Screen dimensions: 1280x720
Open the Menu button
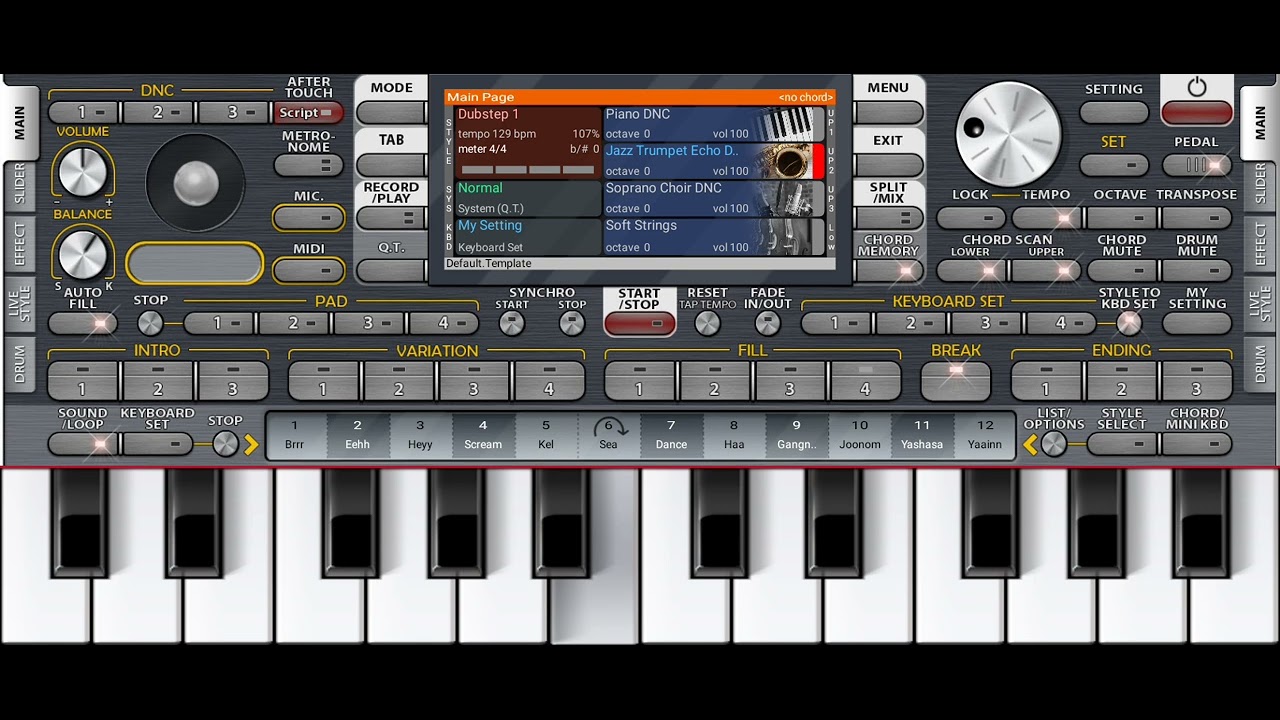coord(888,112)
